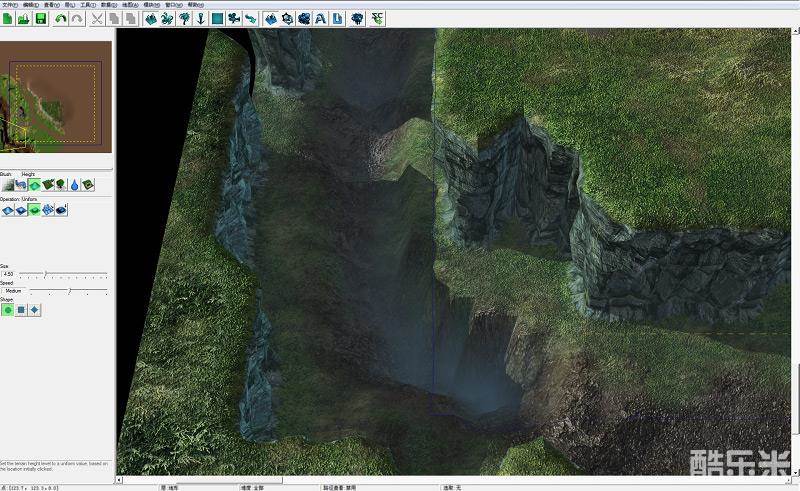Click the New map document icon

click(8, 19)
